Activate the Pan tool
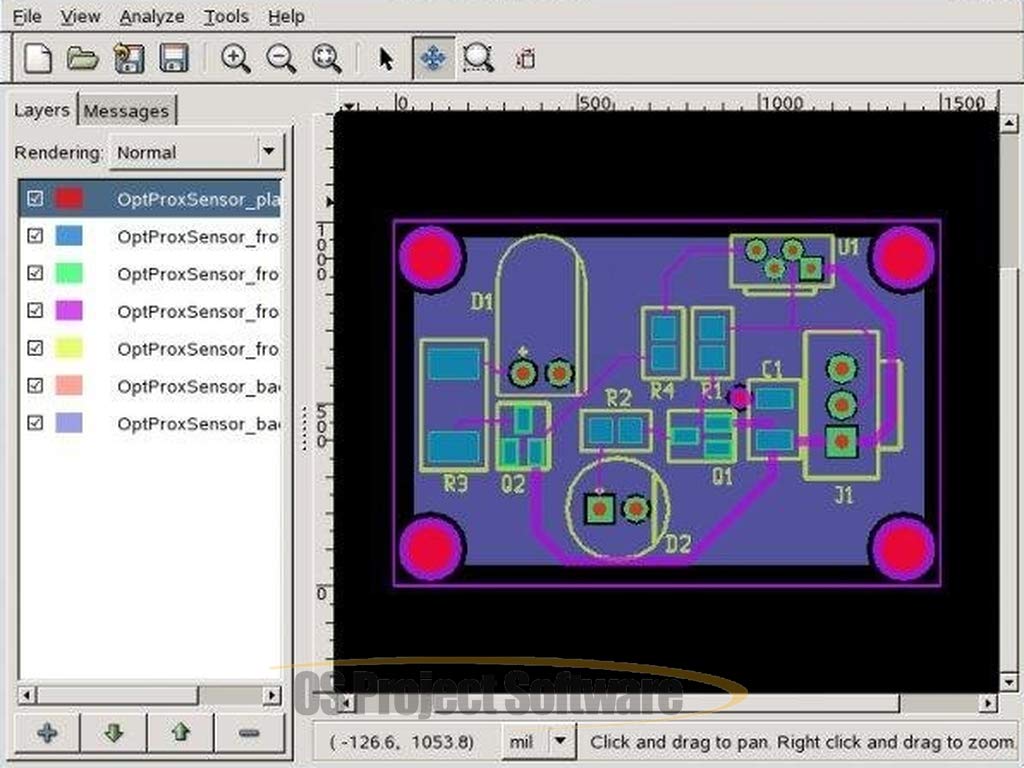Screen dimensions: 1024x768 pyautogui.click(x=433, y=58)
